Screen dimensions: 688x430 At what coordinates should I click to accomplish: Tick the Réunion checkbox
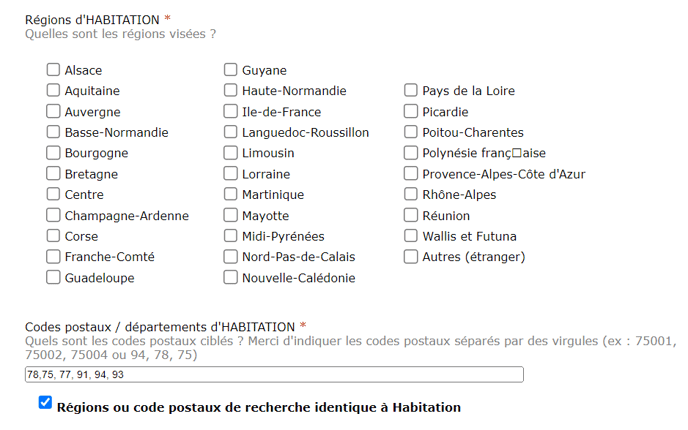coord(411,216)
